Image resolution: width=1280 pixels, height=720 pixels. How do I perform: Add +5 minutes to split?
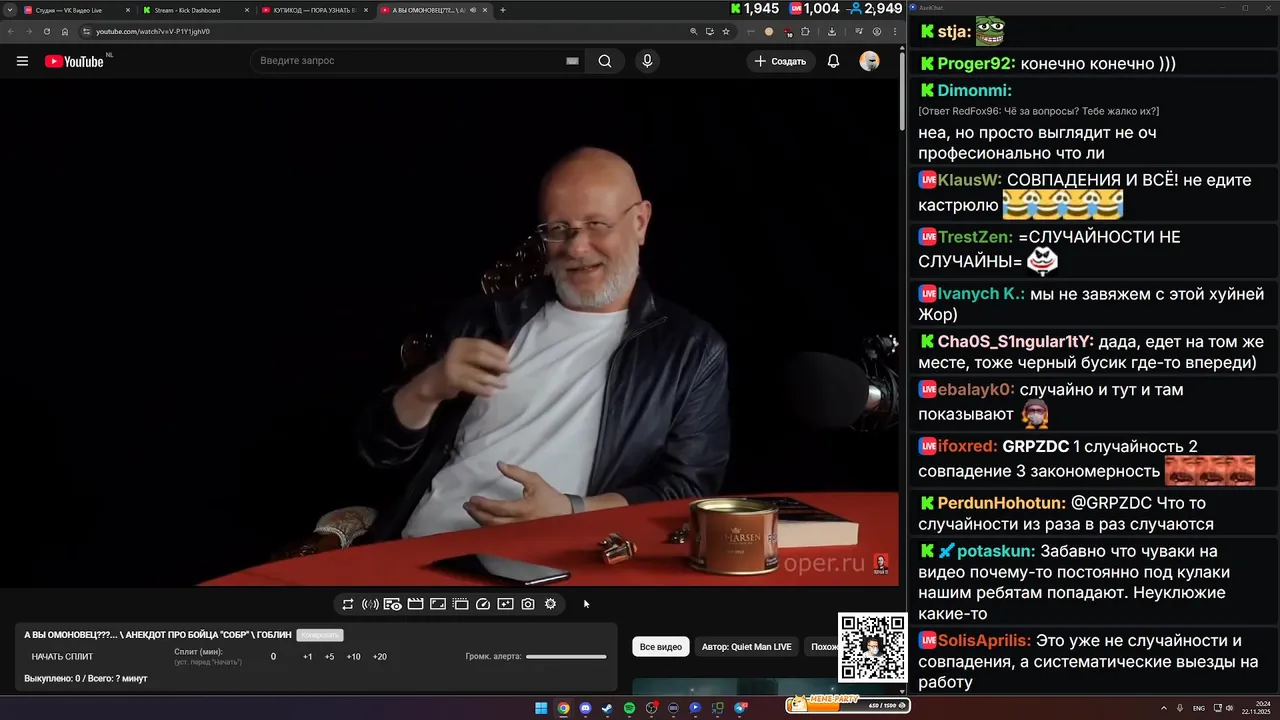(330, 657)
